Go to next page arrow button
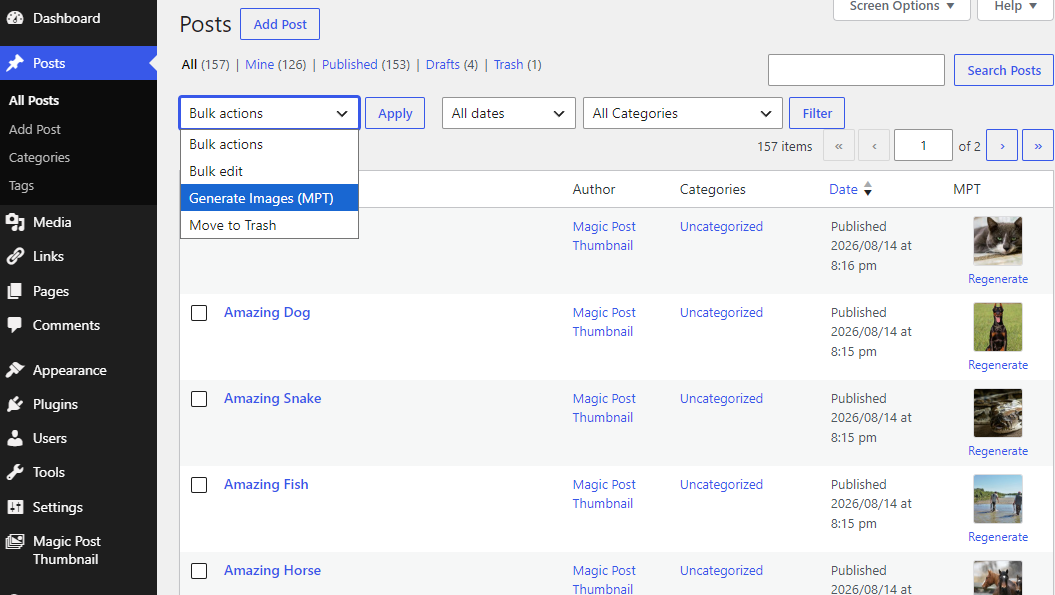Image resolution: width=1055 pixels, height=595 pixels. (x=1002, y=145)
